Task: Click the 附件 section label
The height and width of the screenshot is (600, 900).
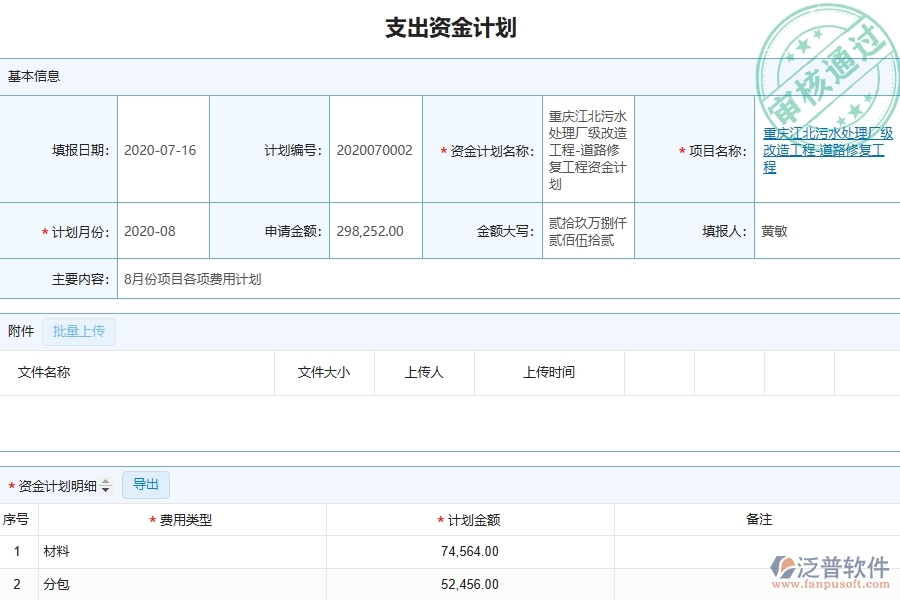Action: coord(19,331)
